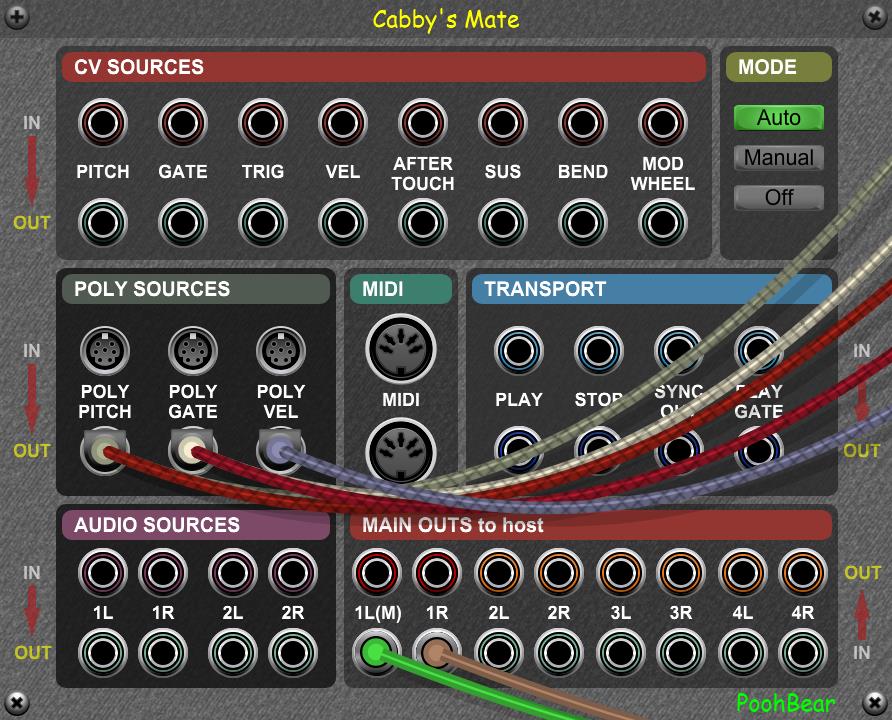Click the STOP input jack in Transport
This screenshot has height=720, width=892.
click(598, 351)
